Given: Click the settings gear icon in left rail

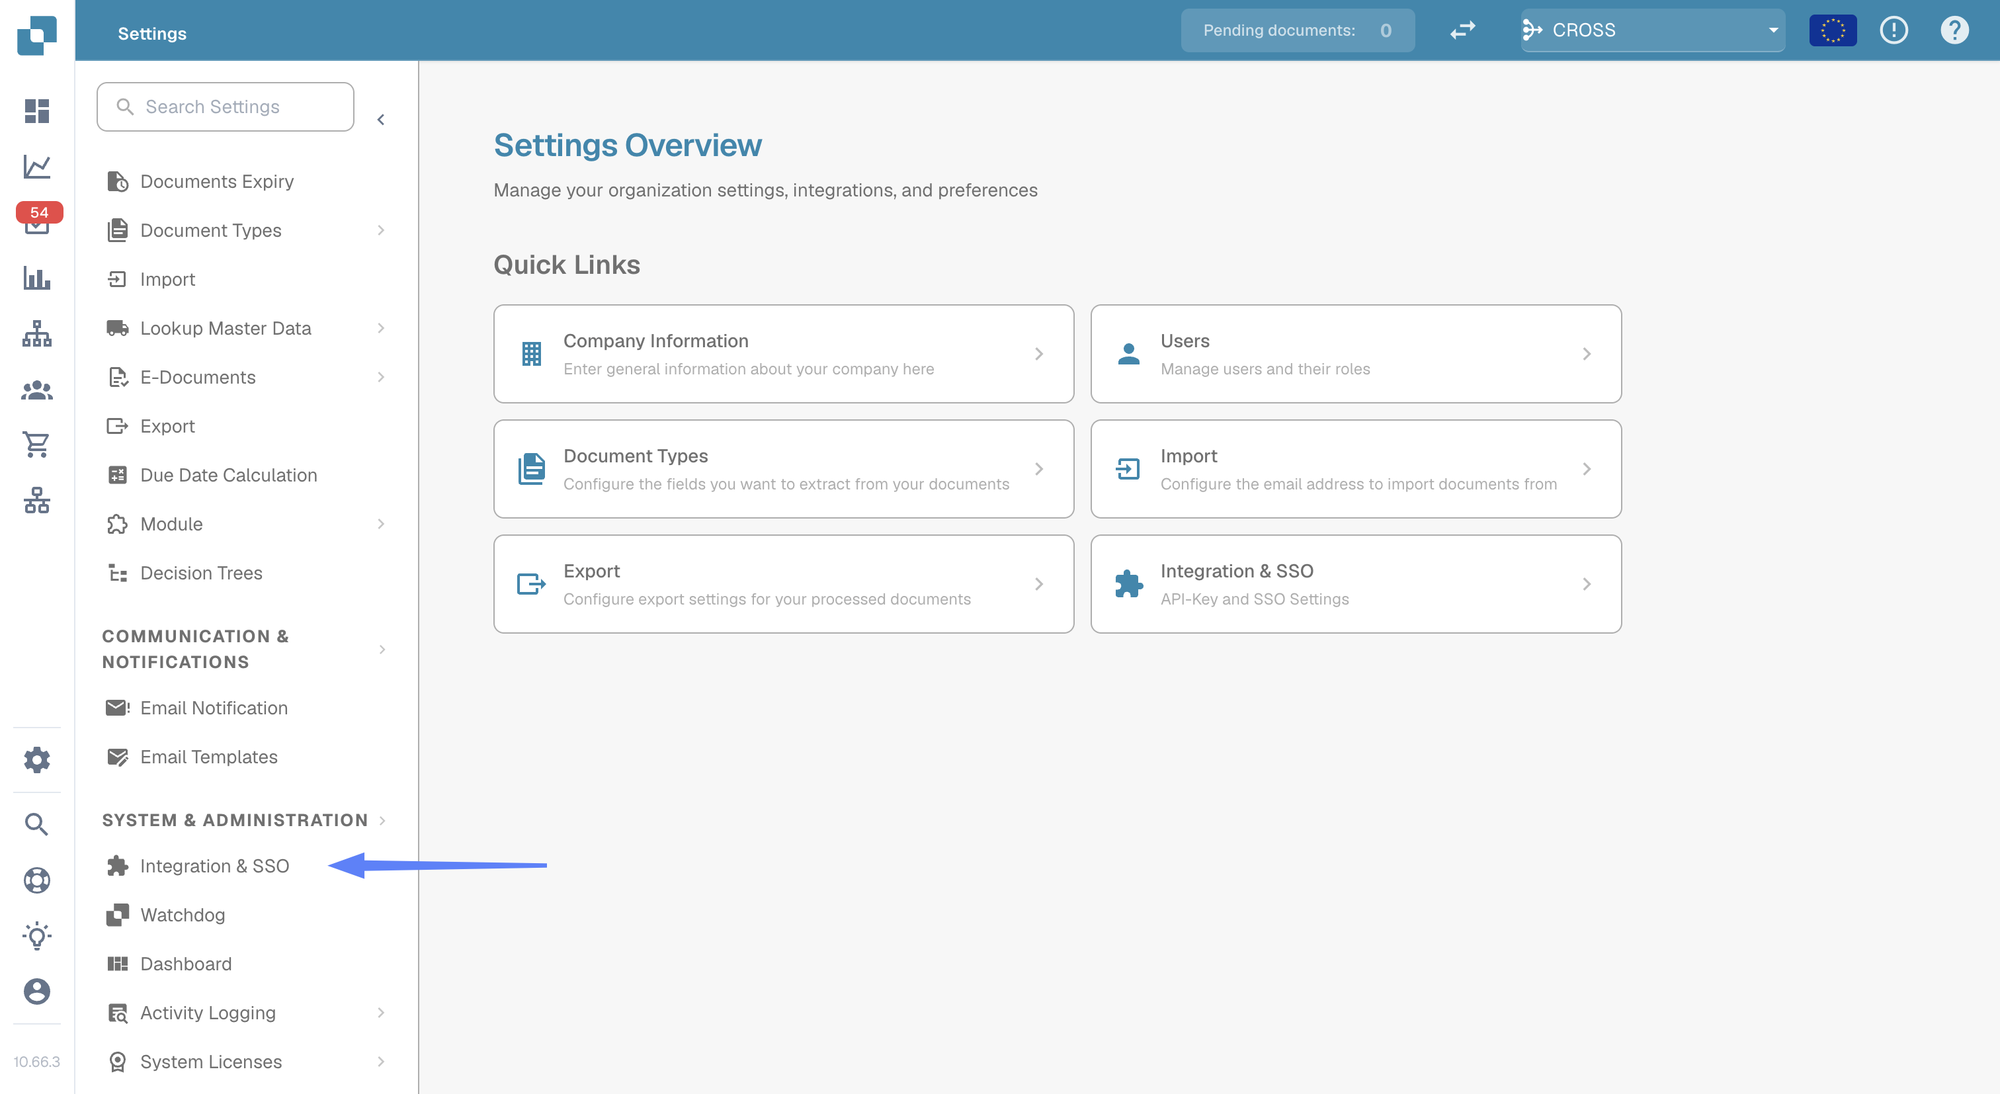Looking at the screenshot, I should pos(37,760).
